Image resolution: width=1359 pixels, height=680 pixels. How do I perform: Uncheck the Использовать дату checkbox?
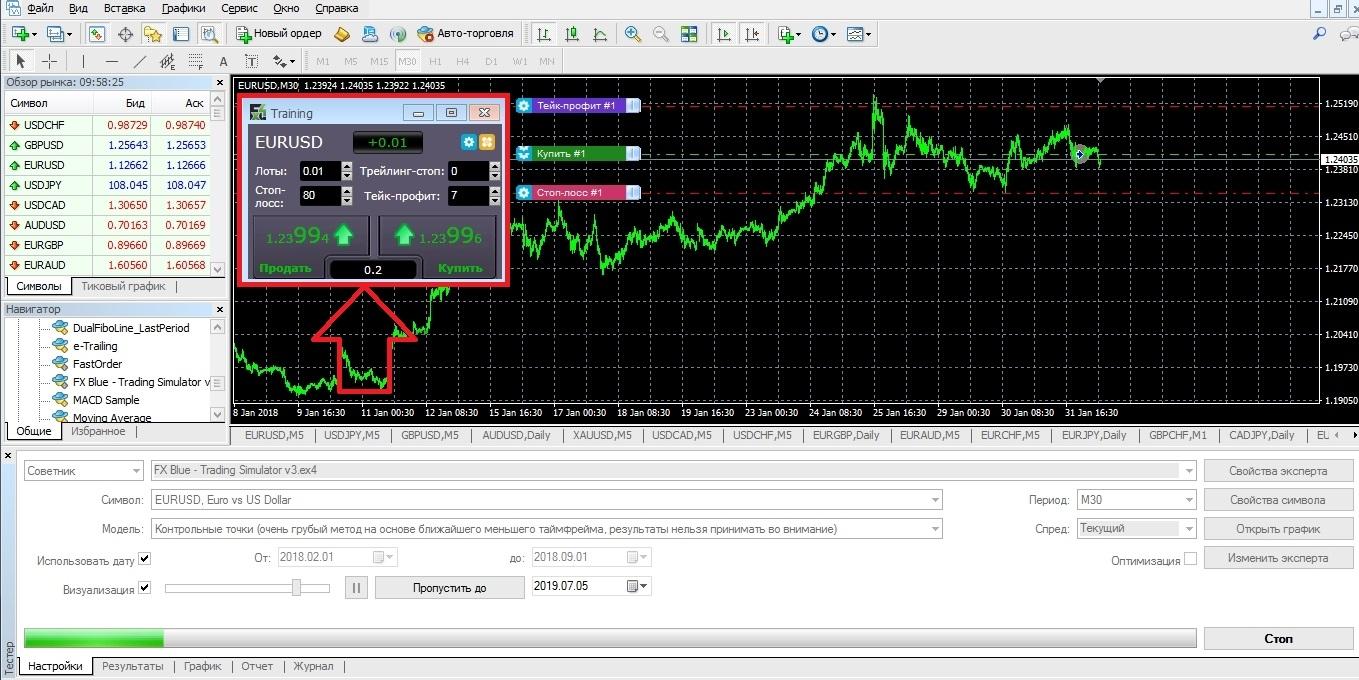[145, 558]
